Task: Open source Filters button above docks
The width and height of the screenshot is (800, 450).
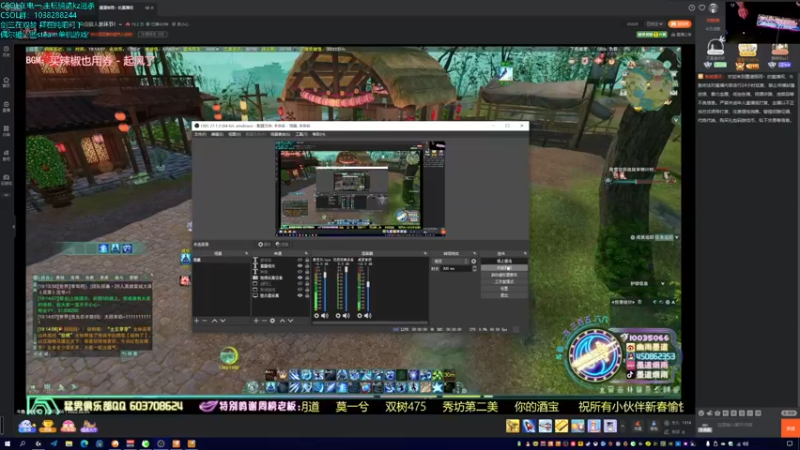Action: (x=282, y=244)
